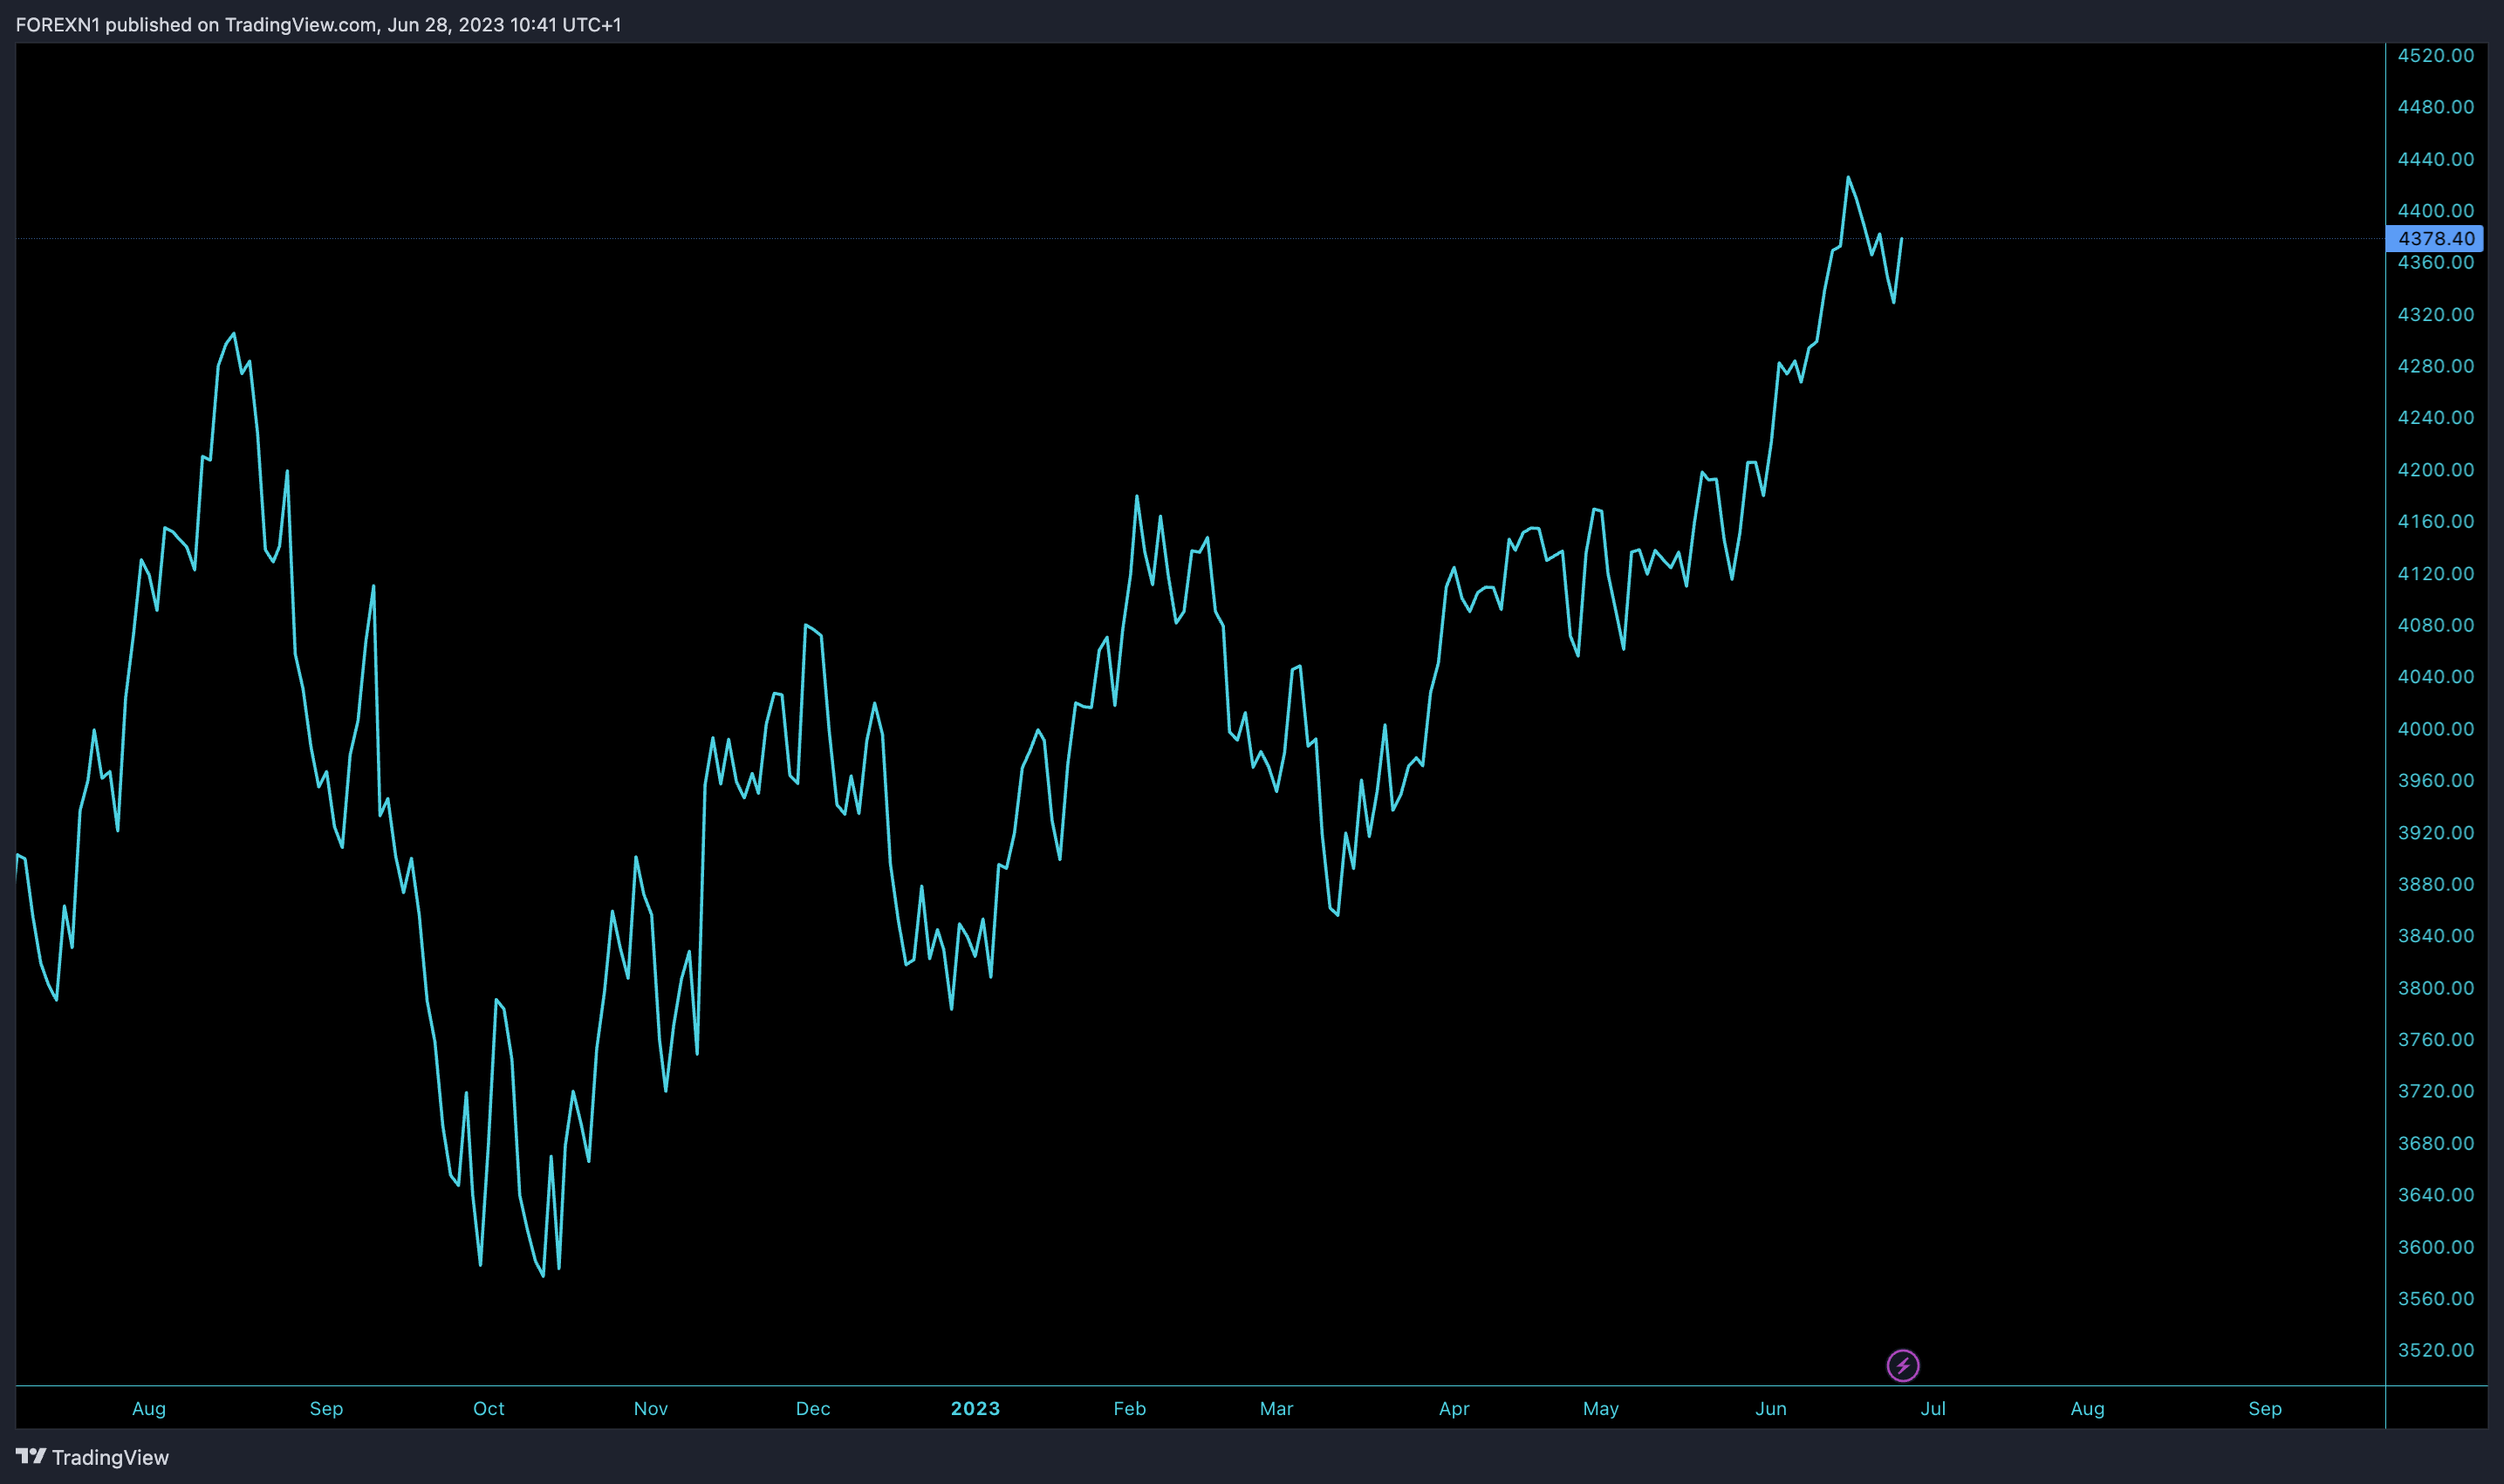Click the Oct label on time axis

click(488, 1409)
